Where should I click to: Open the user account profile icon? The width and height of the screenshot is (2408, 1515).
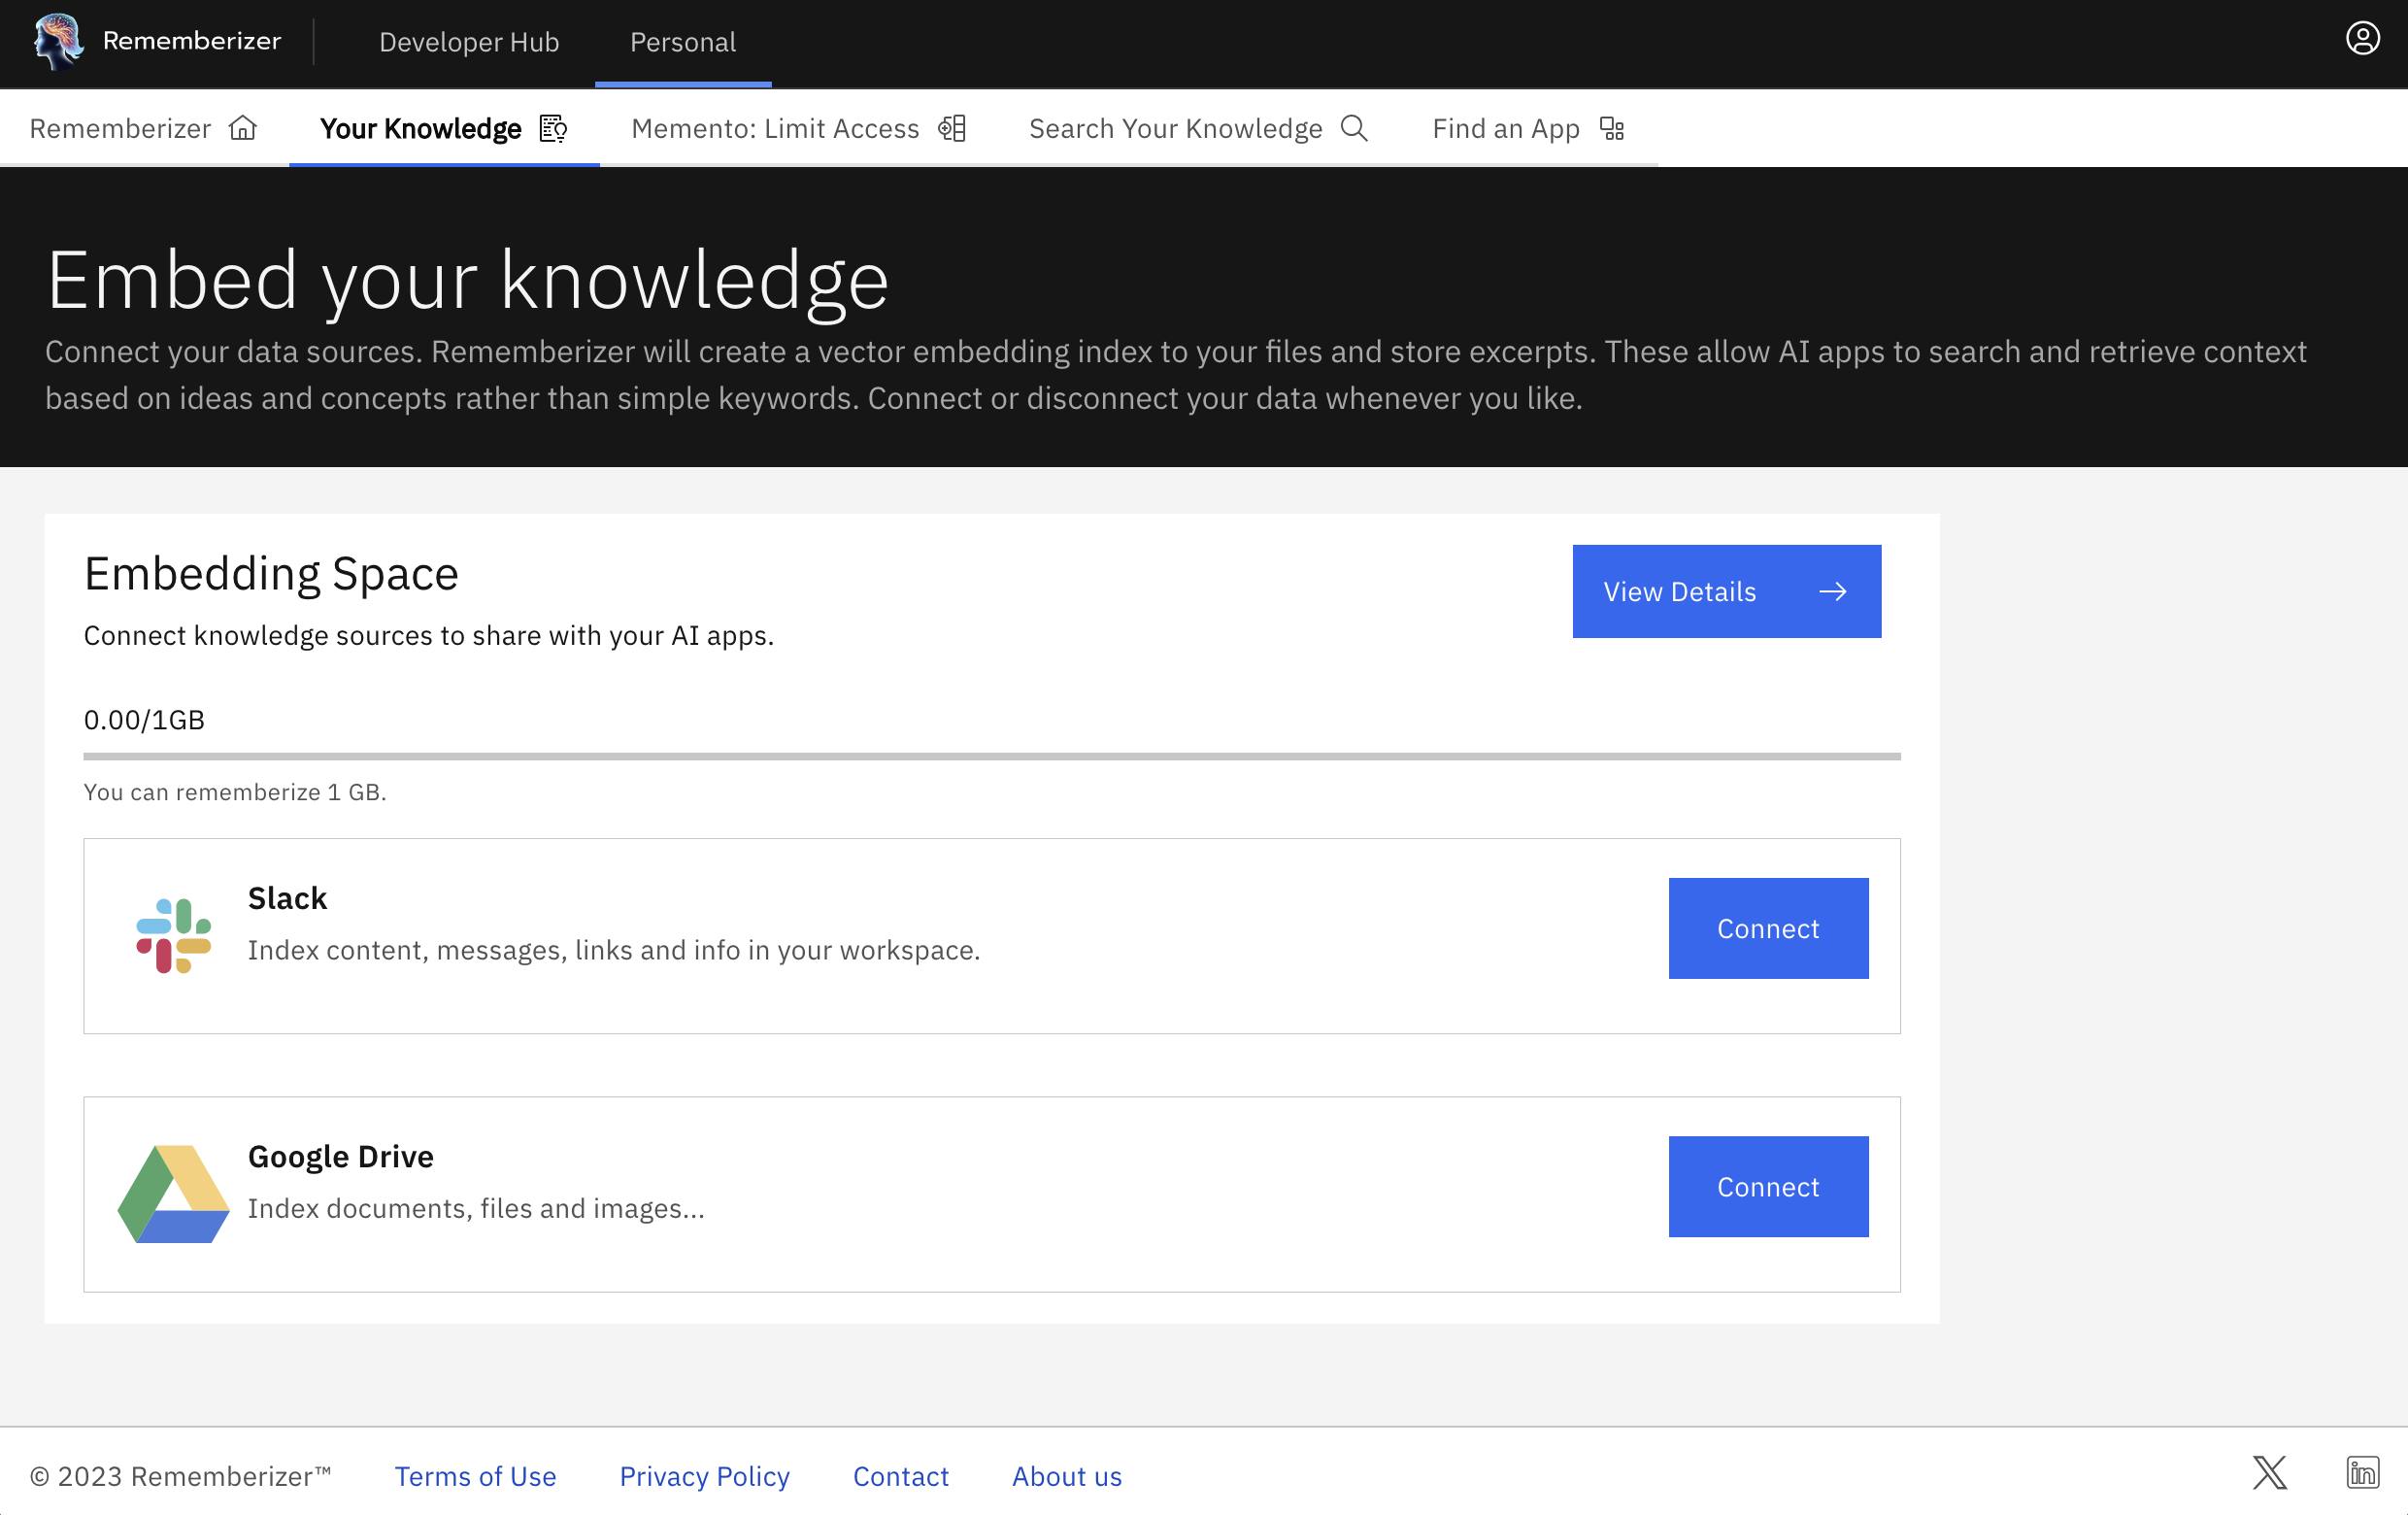(2362, 38)
